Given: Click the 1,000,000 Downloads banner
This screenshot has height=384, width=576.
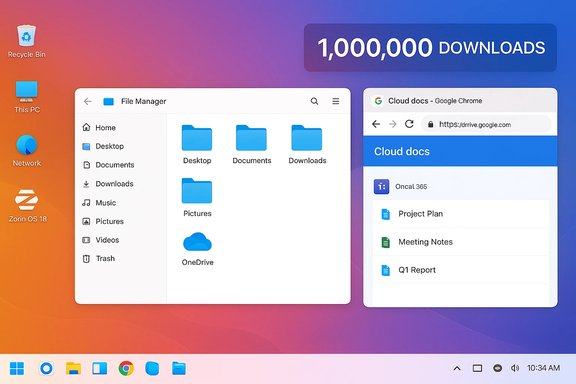Looking at the screenshot, I should tap(430, 48).
